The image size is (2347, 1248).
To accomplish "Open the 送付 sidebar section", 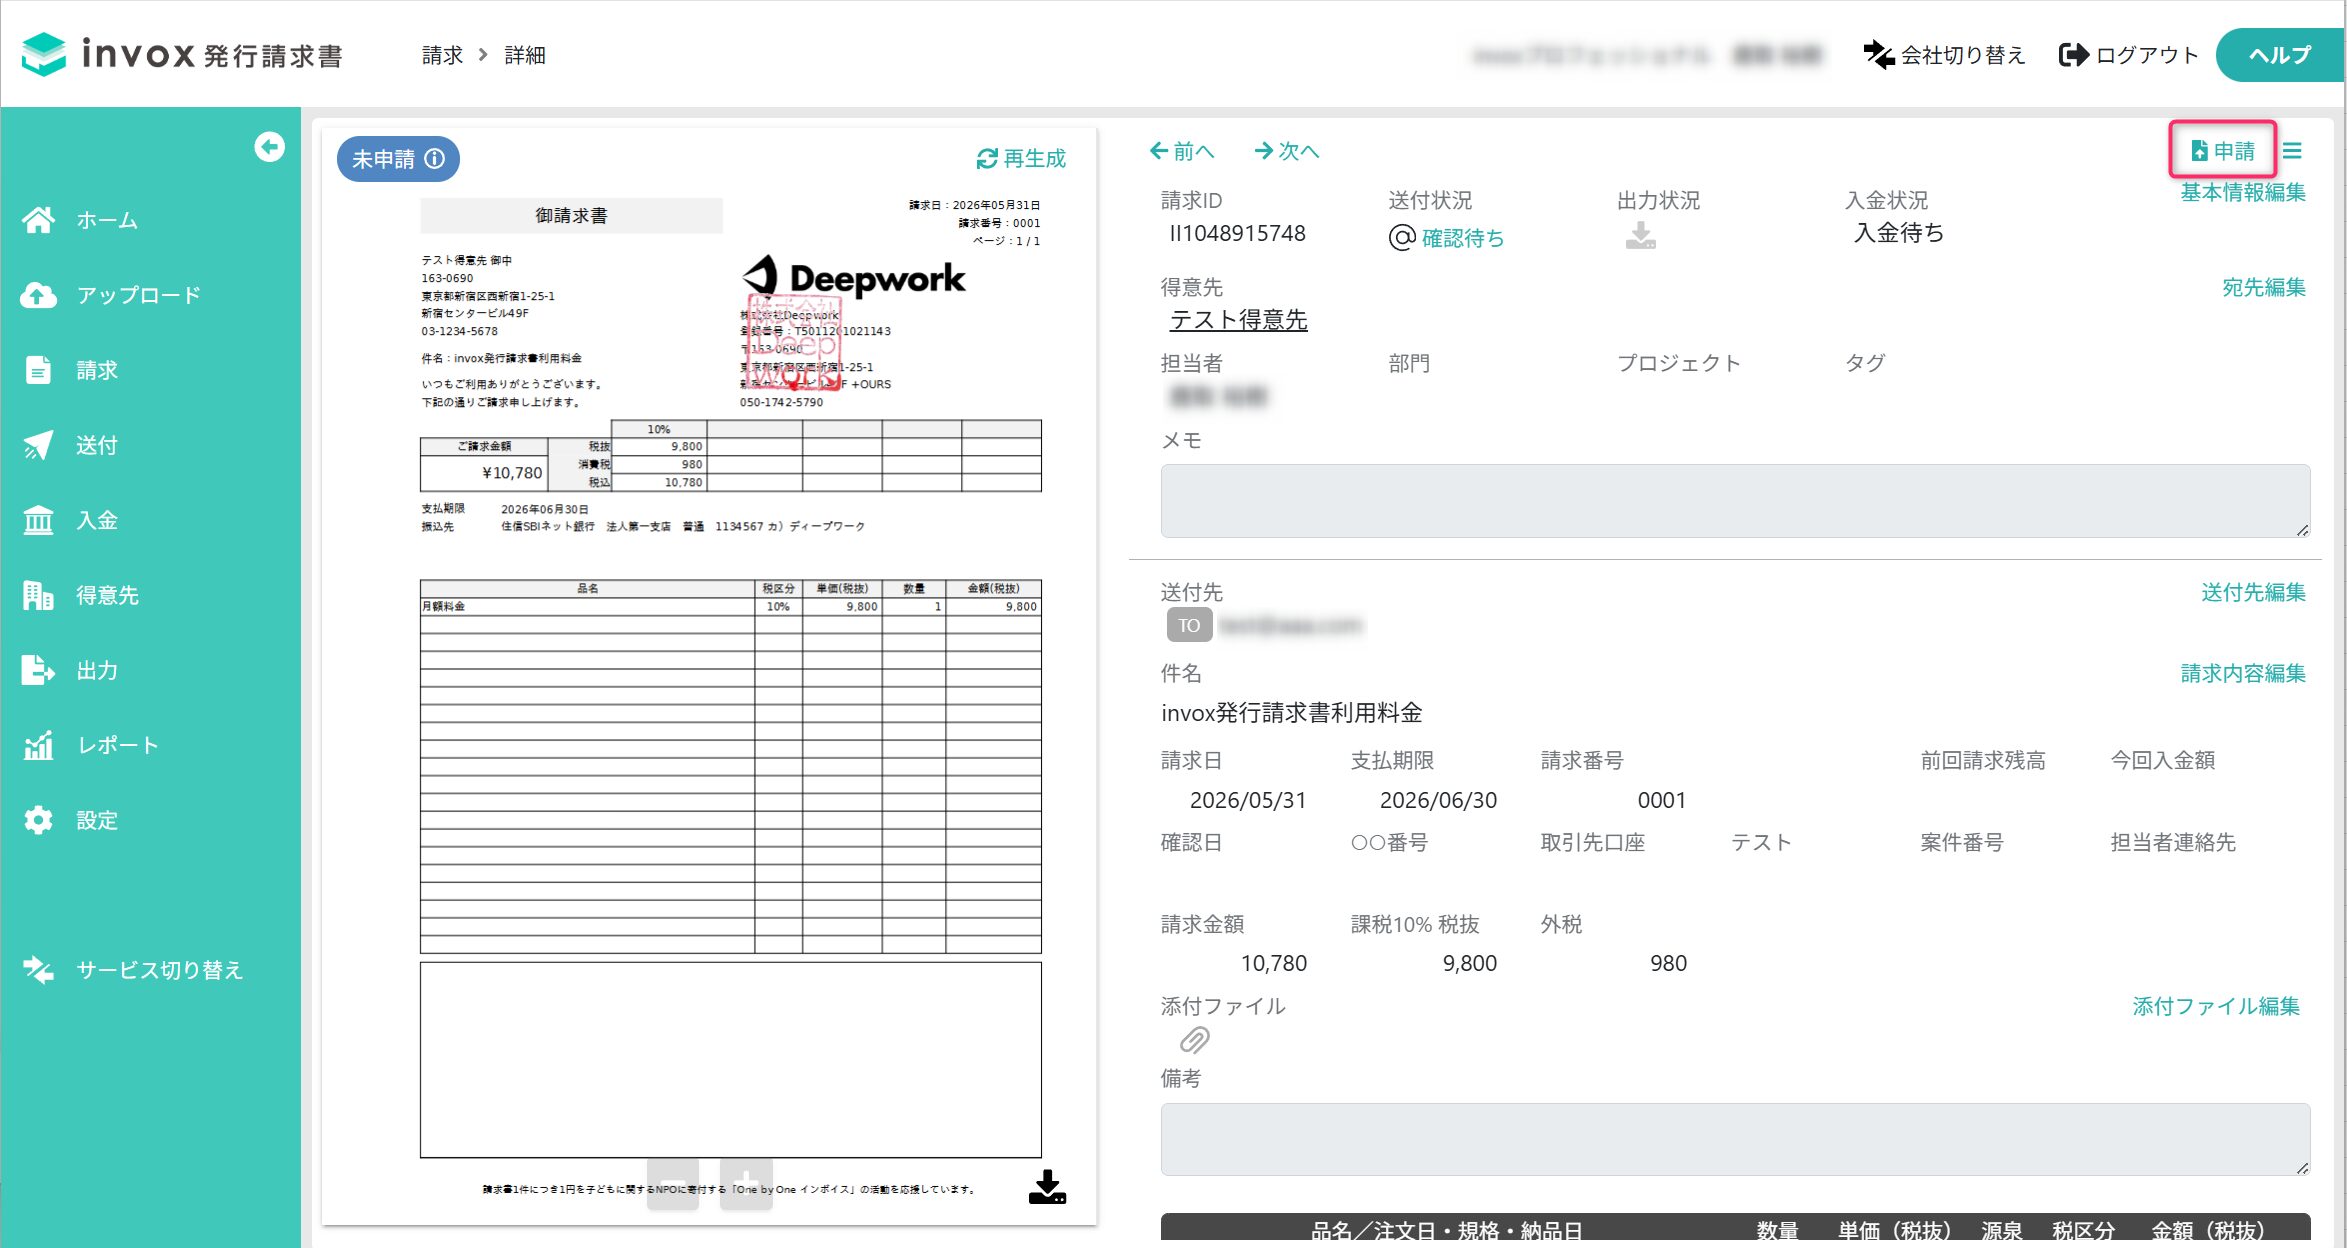I will click(x=70, y=445).
